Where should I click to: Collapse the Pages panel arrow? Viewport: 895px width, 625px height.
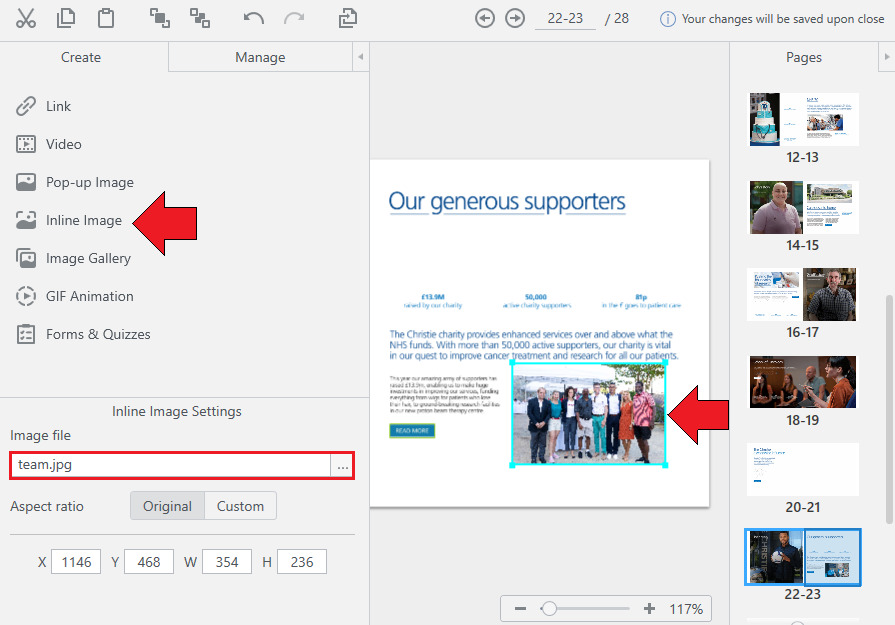886,57
